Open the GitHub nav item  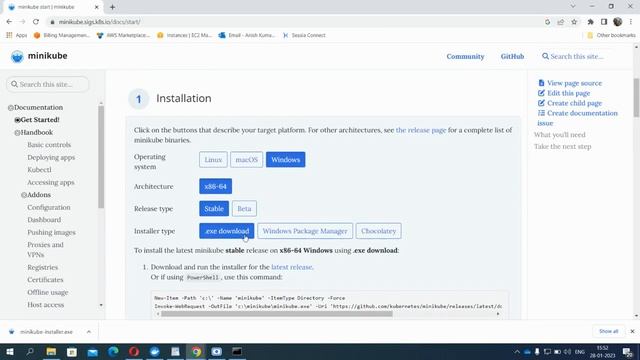[512, 56]
